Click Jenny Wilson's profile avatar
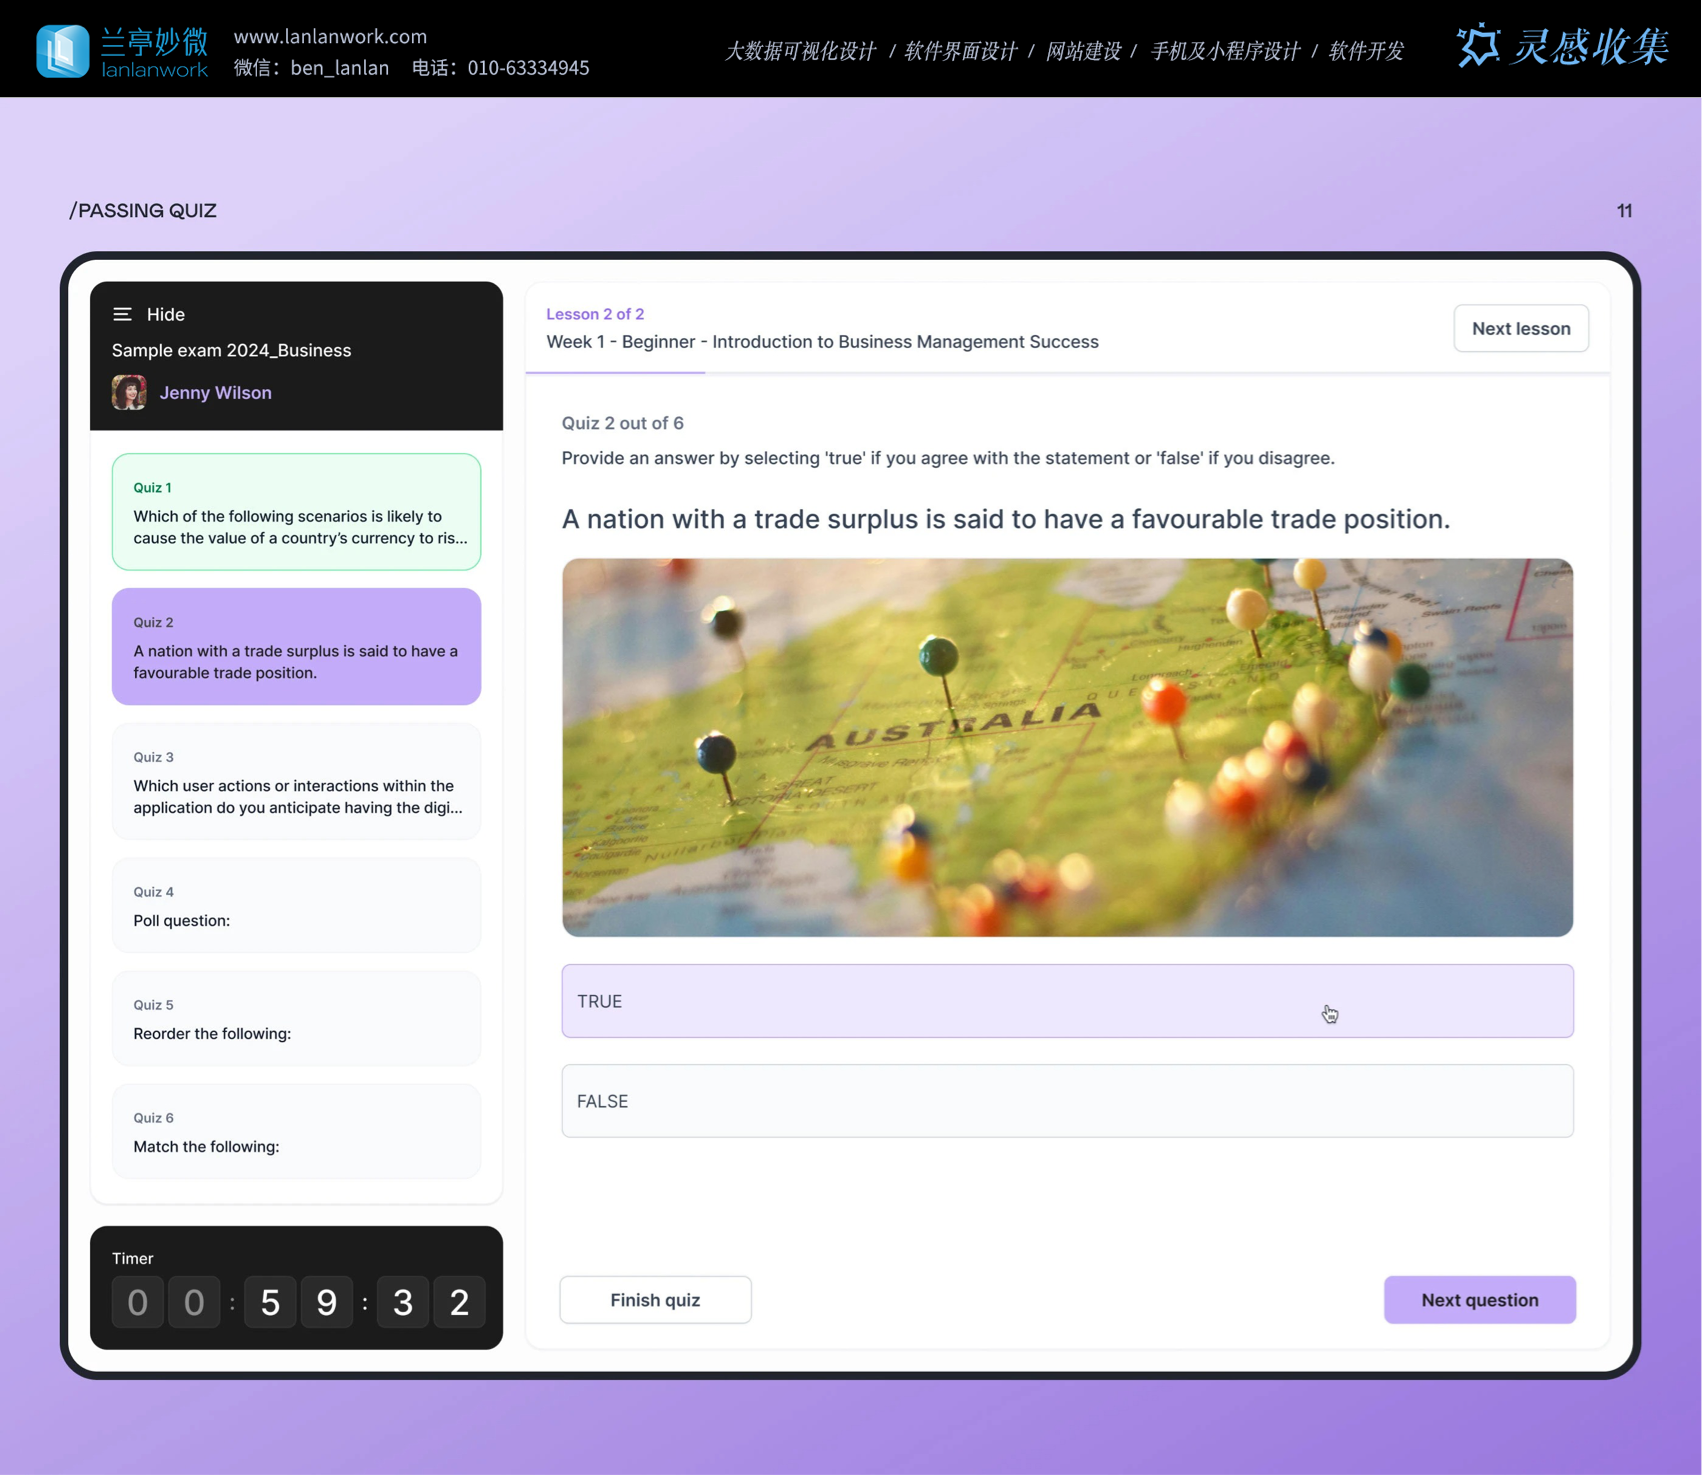This screenshot has width=1702, height=1475. click(129, 393)
